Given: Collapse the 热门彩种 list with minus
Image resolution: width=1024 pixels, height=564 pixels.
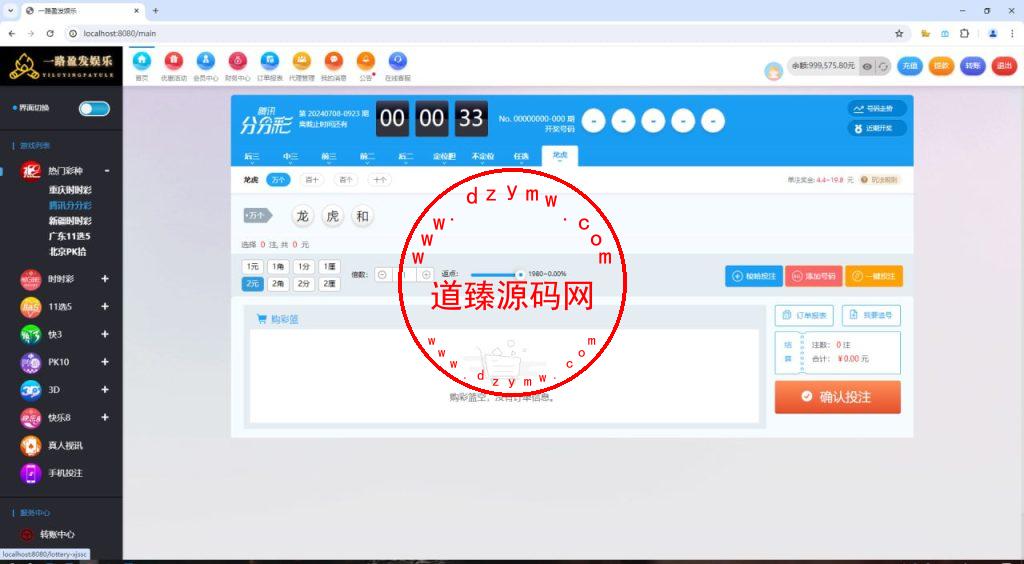Looking at the screenshot, I should [107, 171].
